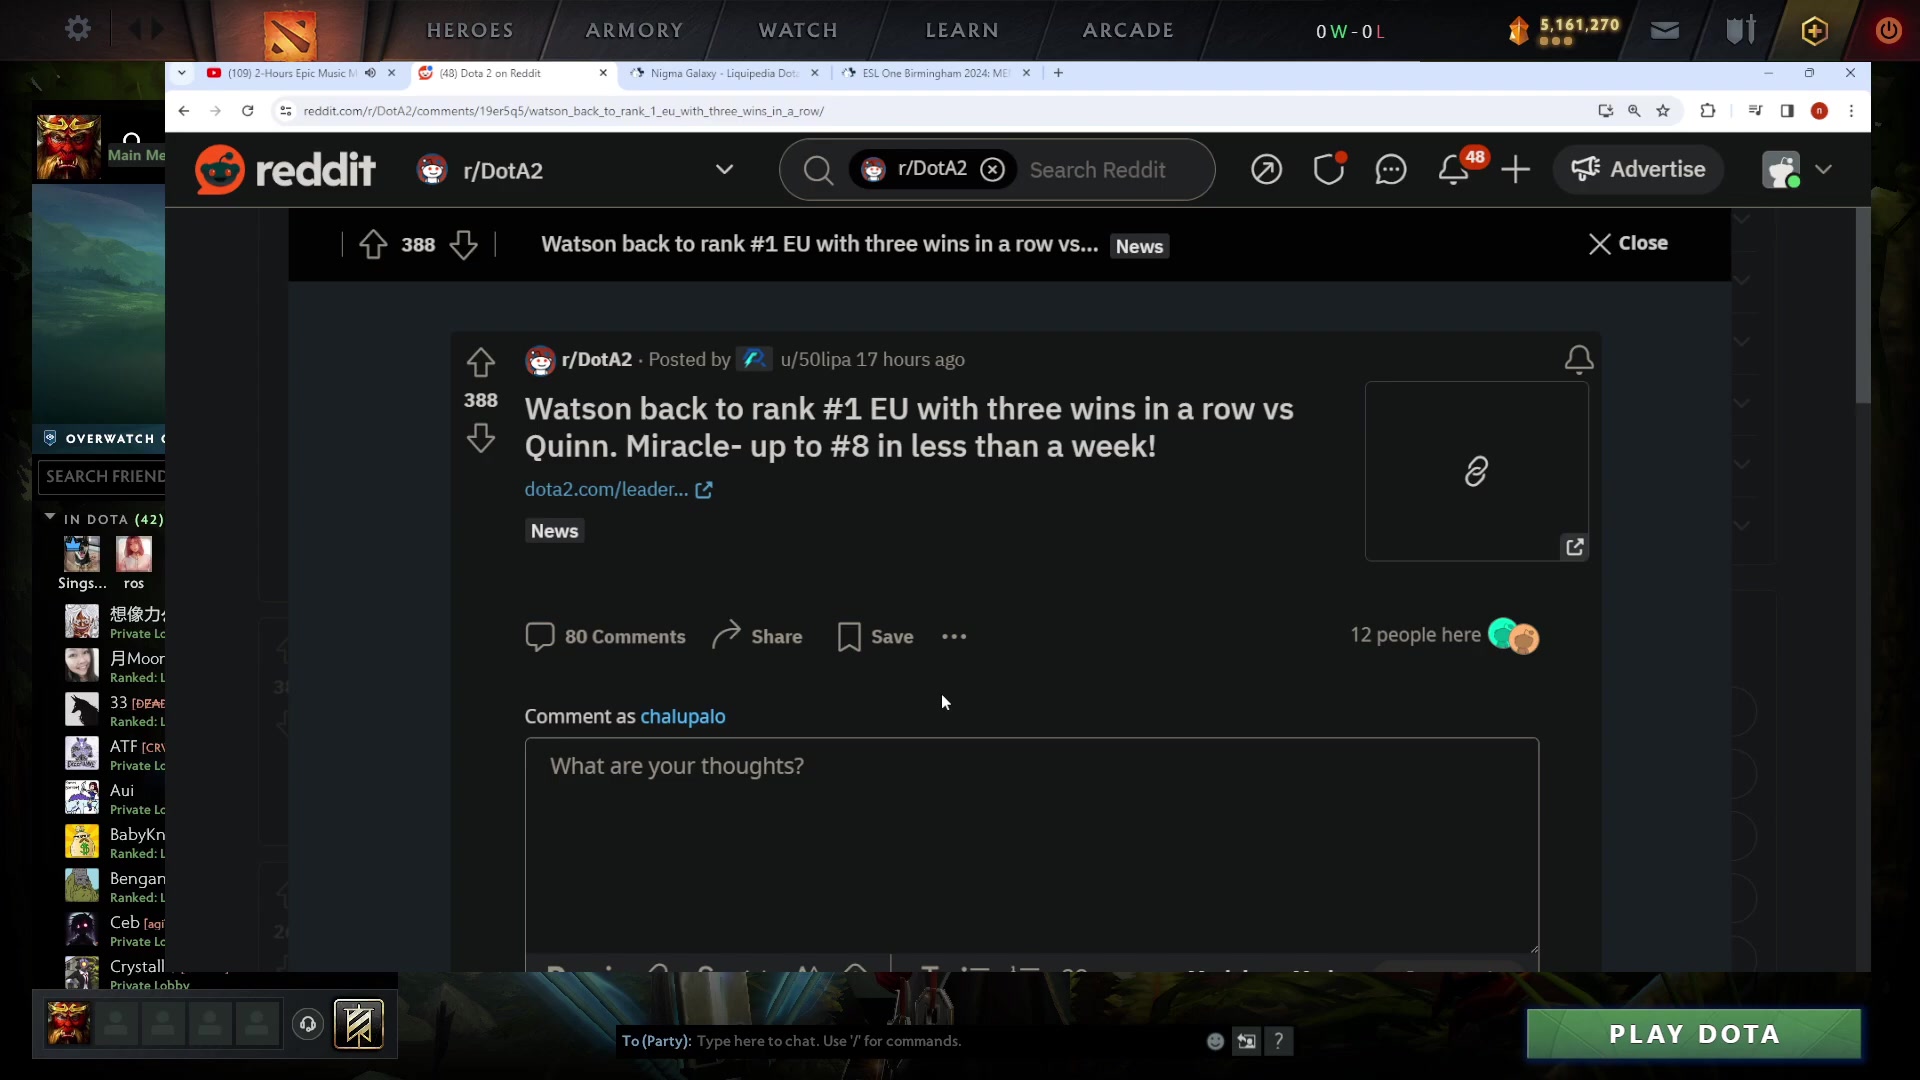Open the ARCADE tab in Dota
The width and height of the screenshot is (1920, 1080).
pos(1128,31)
